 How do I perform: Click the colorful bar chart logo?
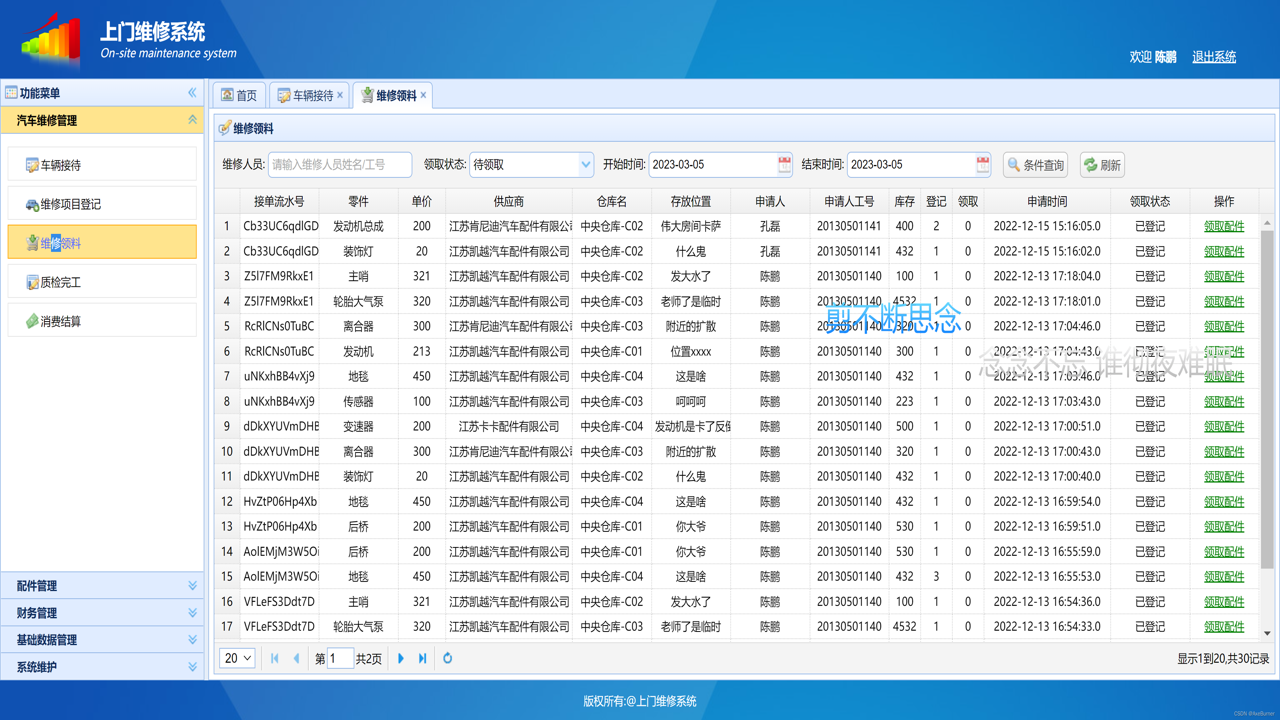click(50, 42)
